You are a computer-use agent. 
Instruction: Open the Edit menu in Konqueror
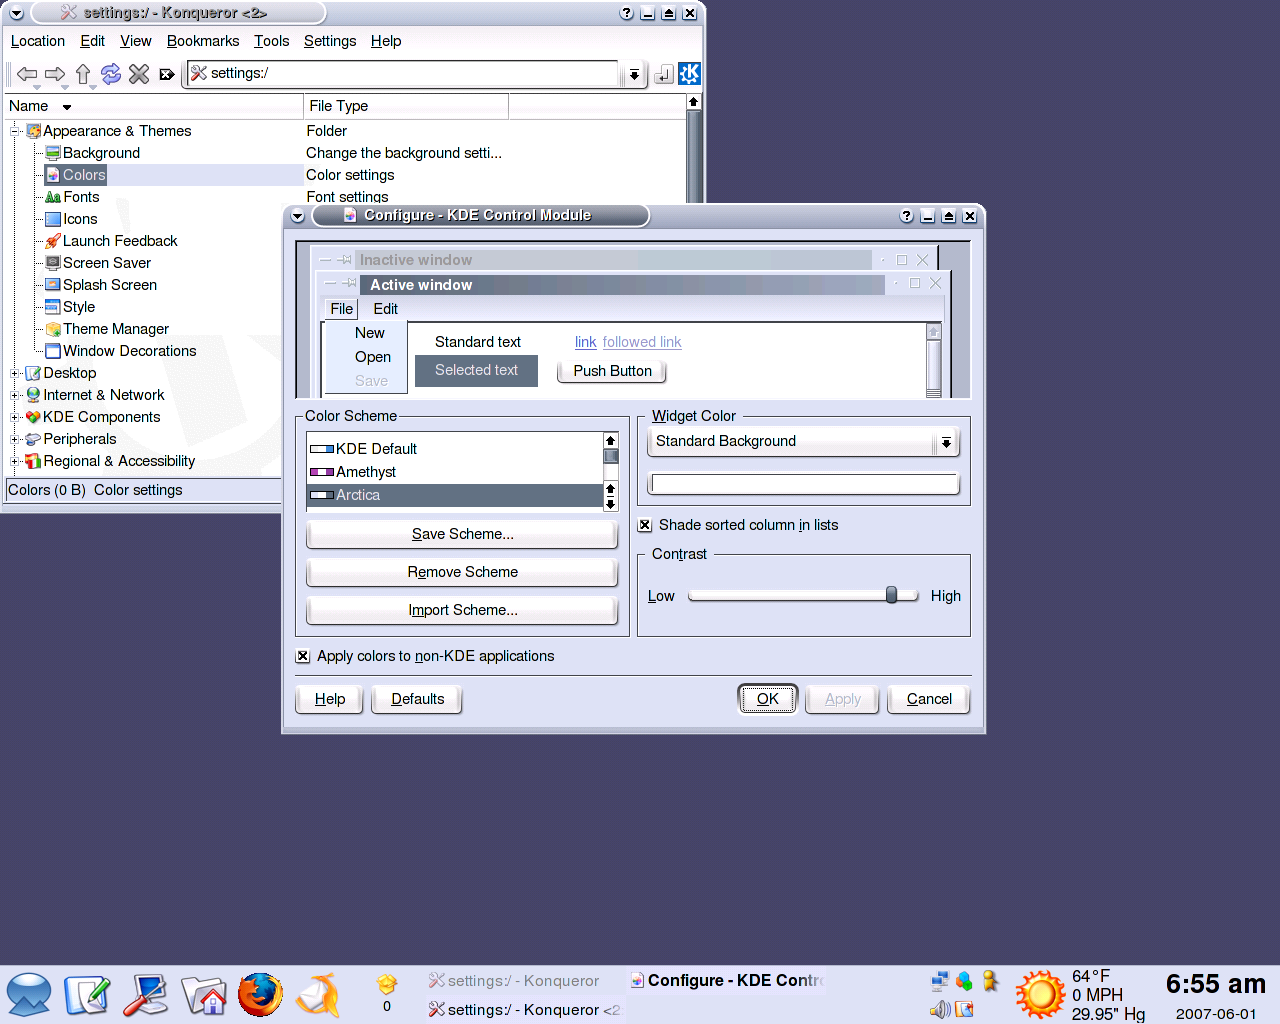click(93, 41)
